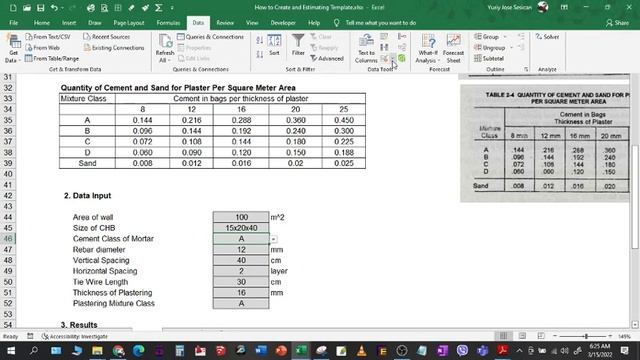Screen dimensions: 640x360
Task: Click the zoom slider handle
Action: point(586,336)
